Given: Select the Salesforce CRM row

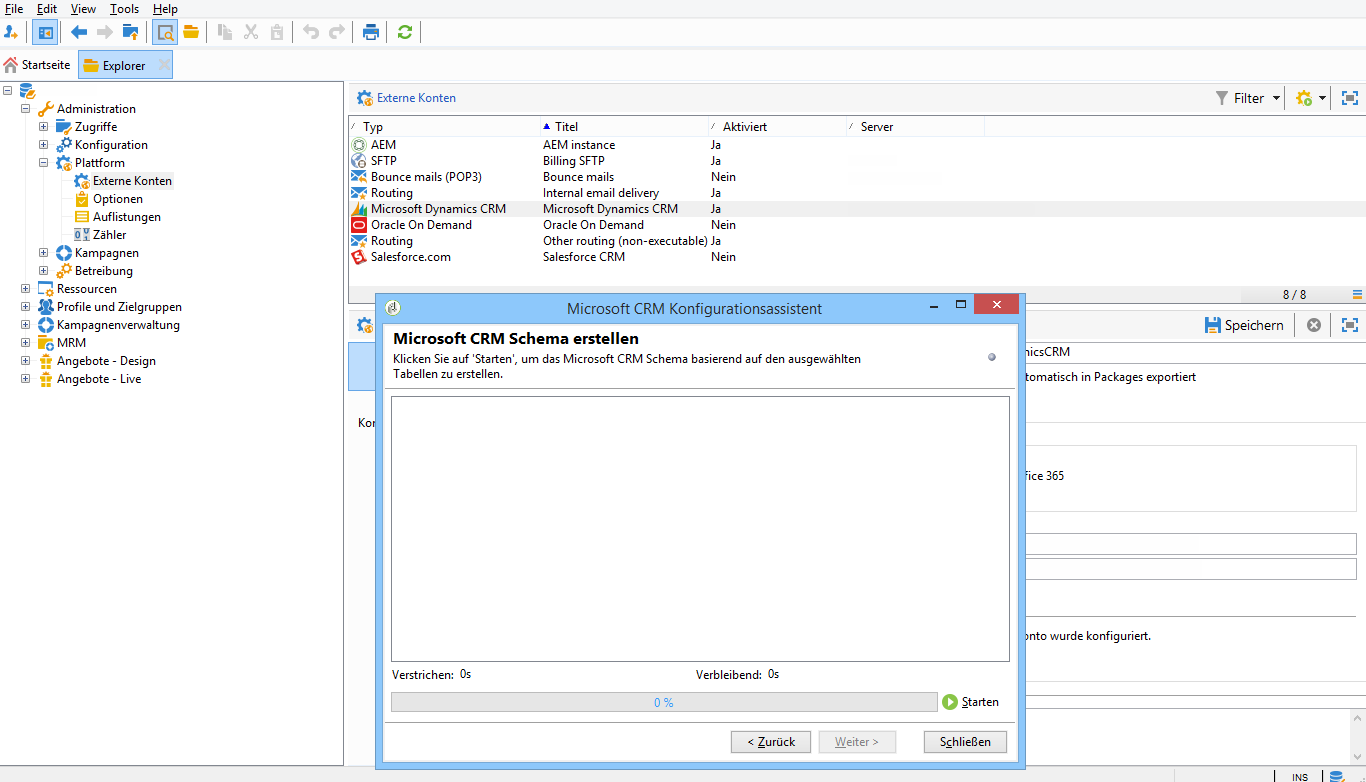Looking at the screenshot, I should point(857,257).
